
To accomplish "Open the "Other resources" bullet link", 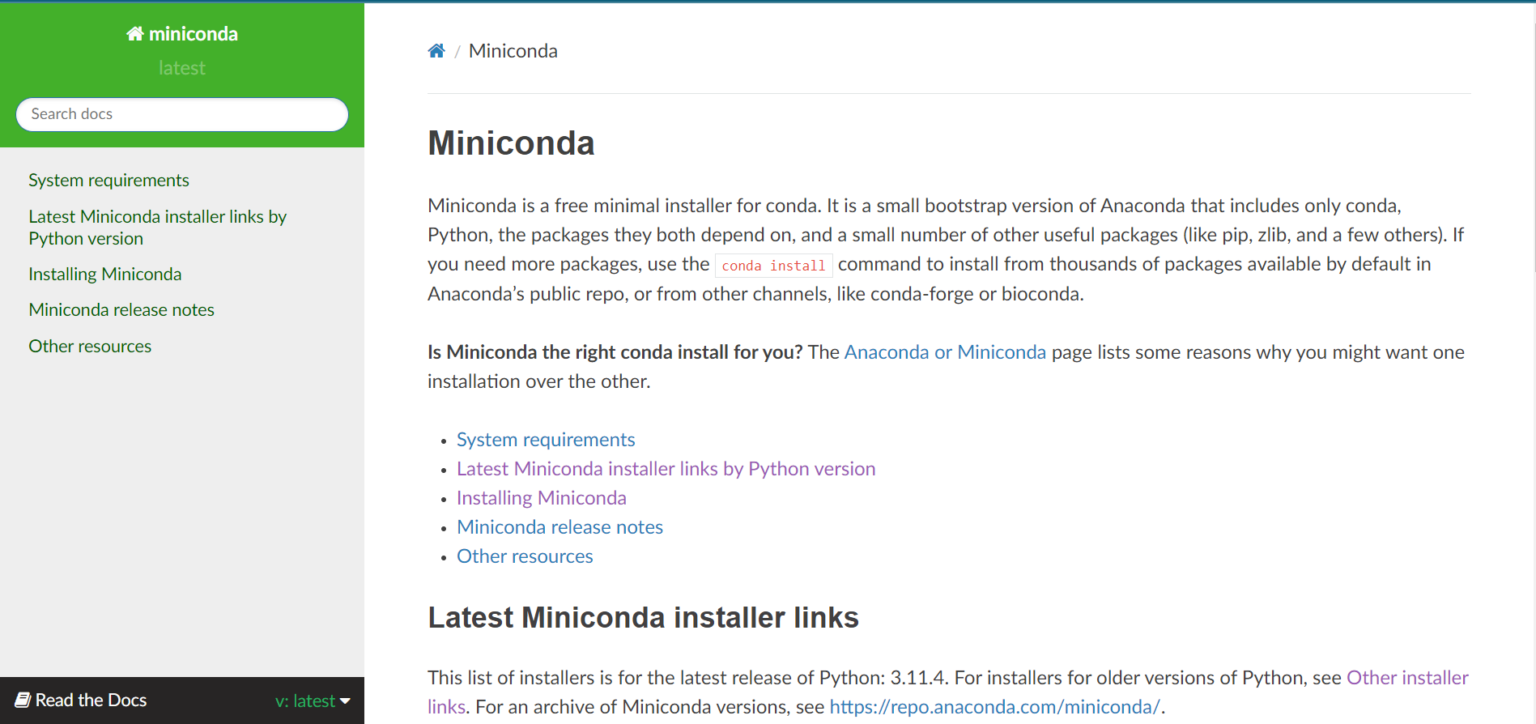I will click(x=524, y=556).
